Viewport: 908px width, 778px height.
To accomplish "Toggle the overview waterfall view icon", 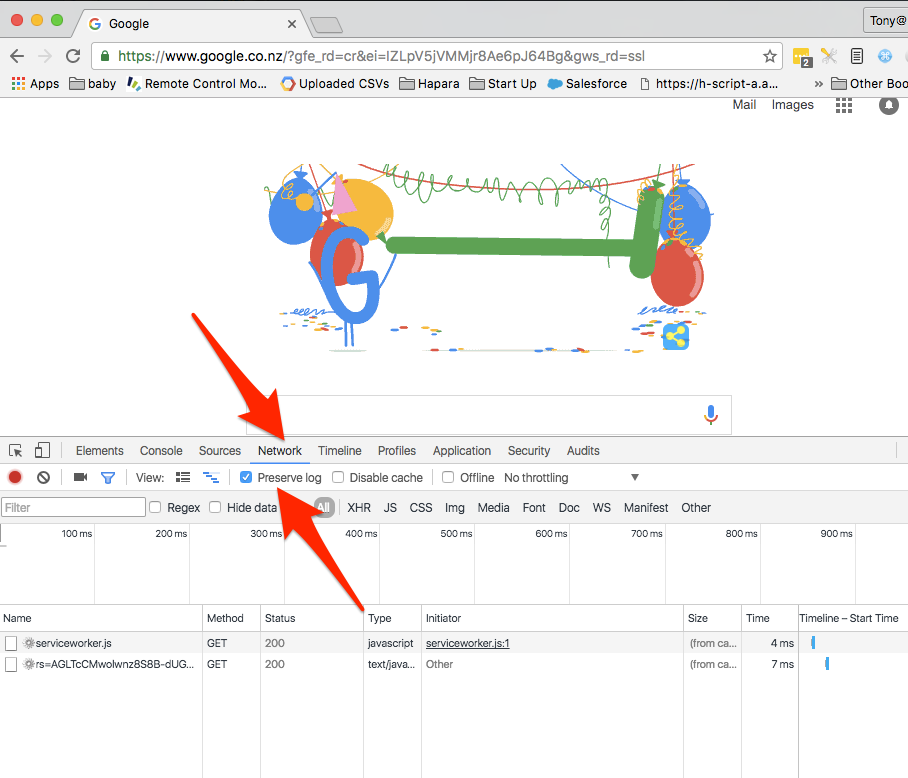I will (211, 478).
